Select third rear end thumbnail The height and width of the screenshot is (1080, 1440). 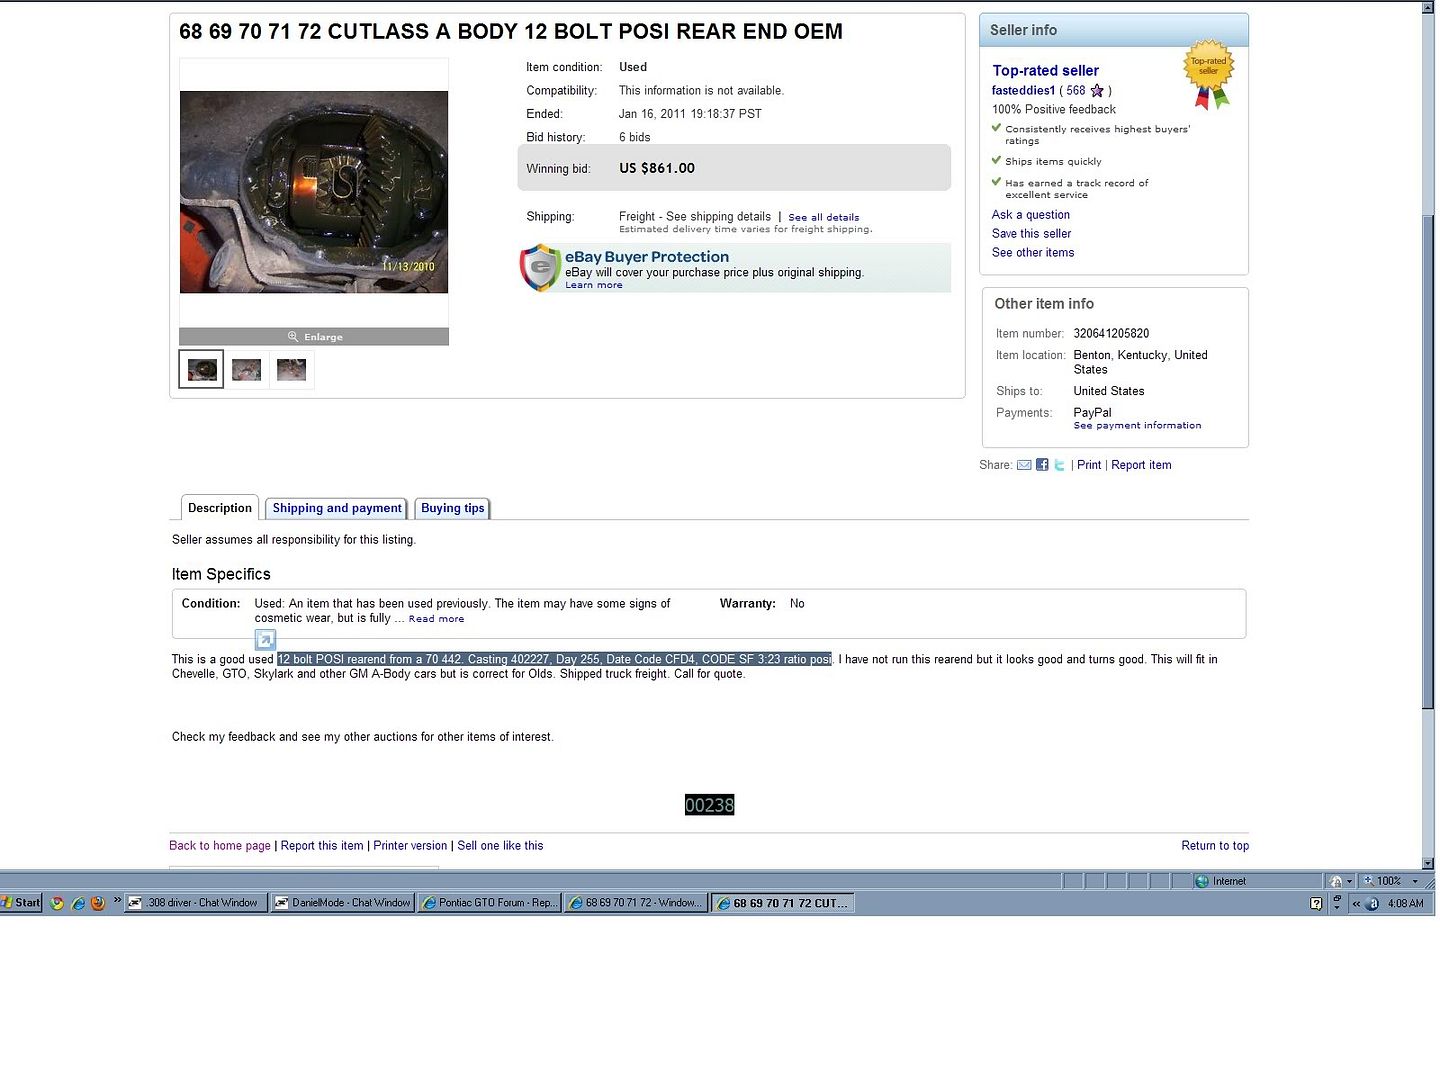pos(291,370)
